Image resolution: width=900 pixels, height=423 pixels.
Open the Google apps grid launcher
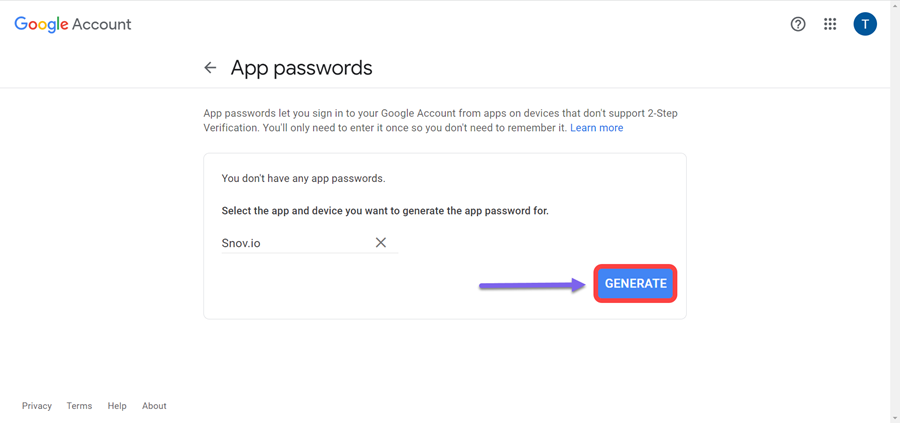(830, 24)
